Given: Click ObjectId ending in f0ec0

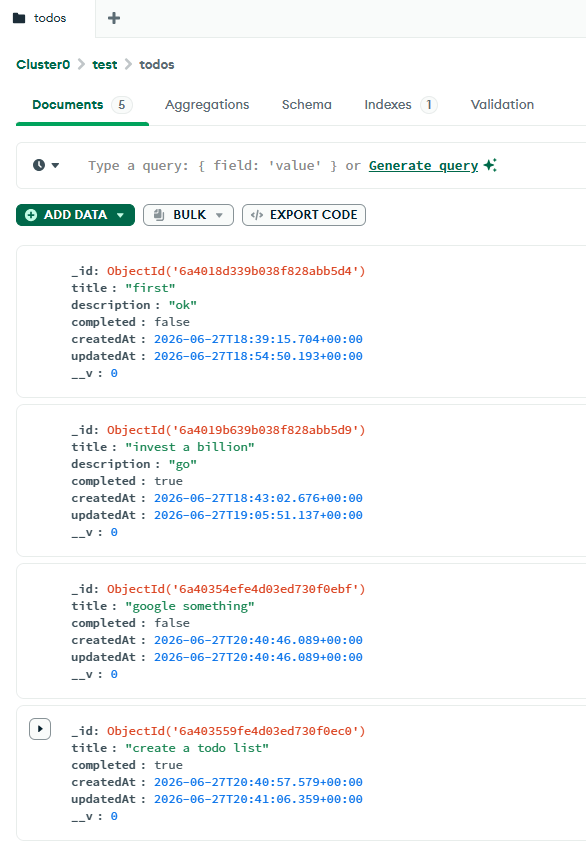Looking at the screenshot, I should coord(236,731).
